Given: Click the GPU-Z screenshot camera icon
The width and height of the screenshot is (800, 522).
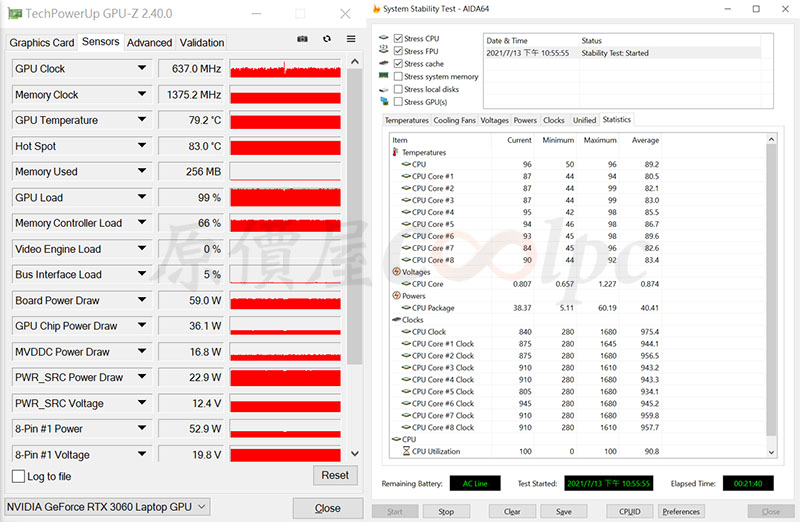Looking at the screenshot, I should click(x=303, y=39).
